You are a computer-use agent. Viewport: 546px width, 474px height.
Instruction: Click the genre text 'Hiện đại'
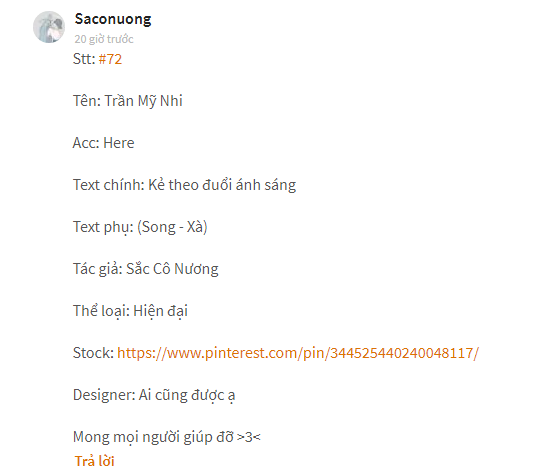[x=161, y=311]
